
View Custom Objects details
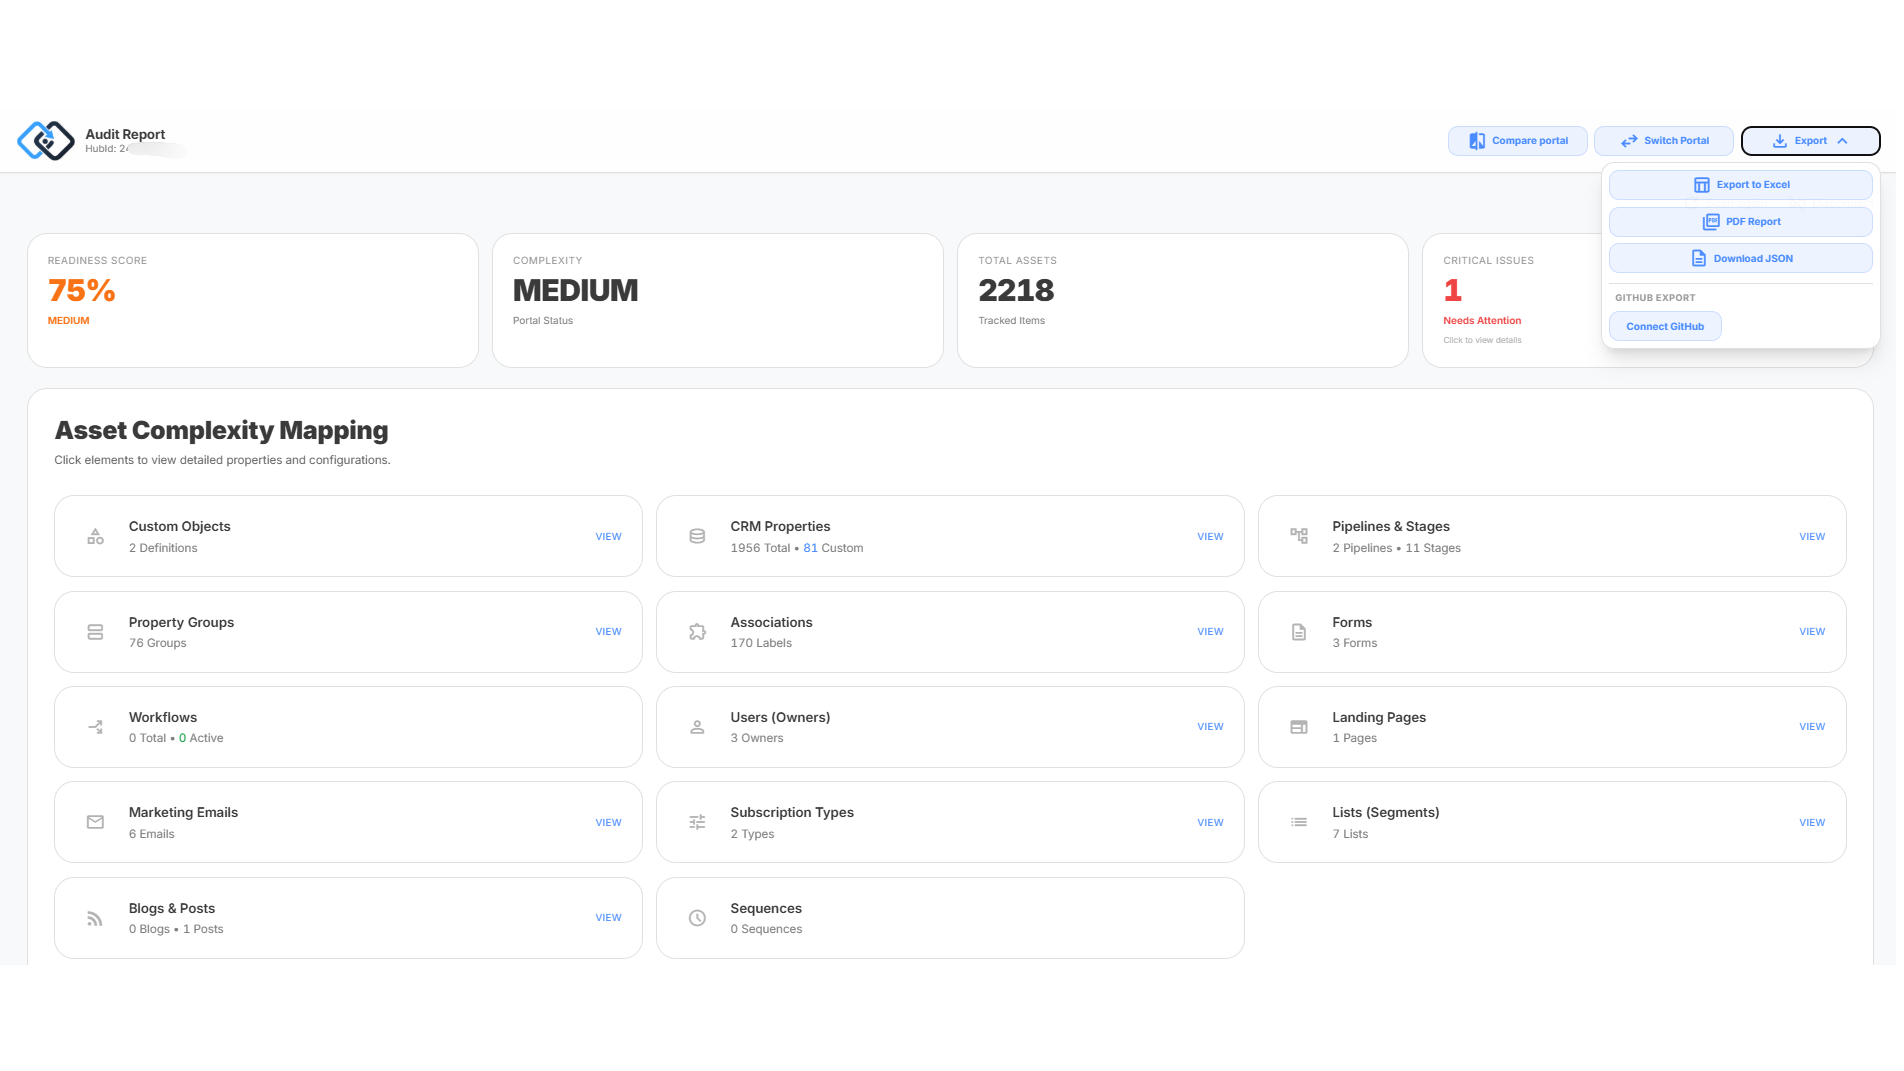[608, 537]
